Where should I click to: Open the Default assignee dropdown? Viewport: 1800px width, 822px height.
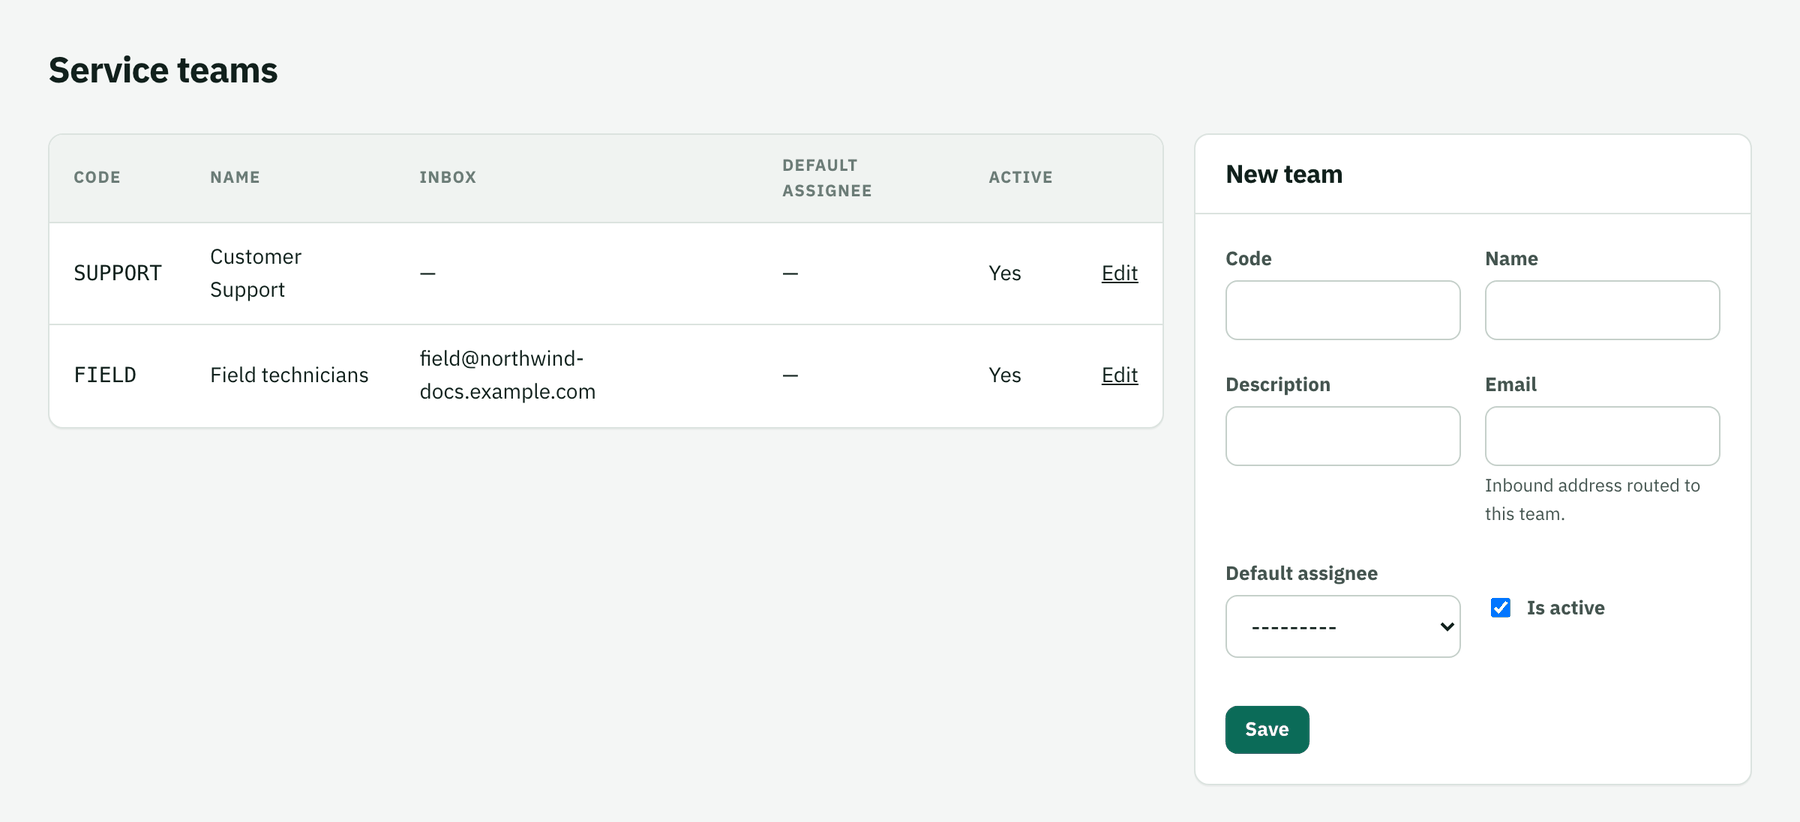pos(1342,627)
